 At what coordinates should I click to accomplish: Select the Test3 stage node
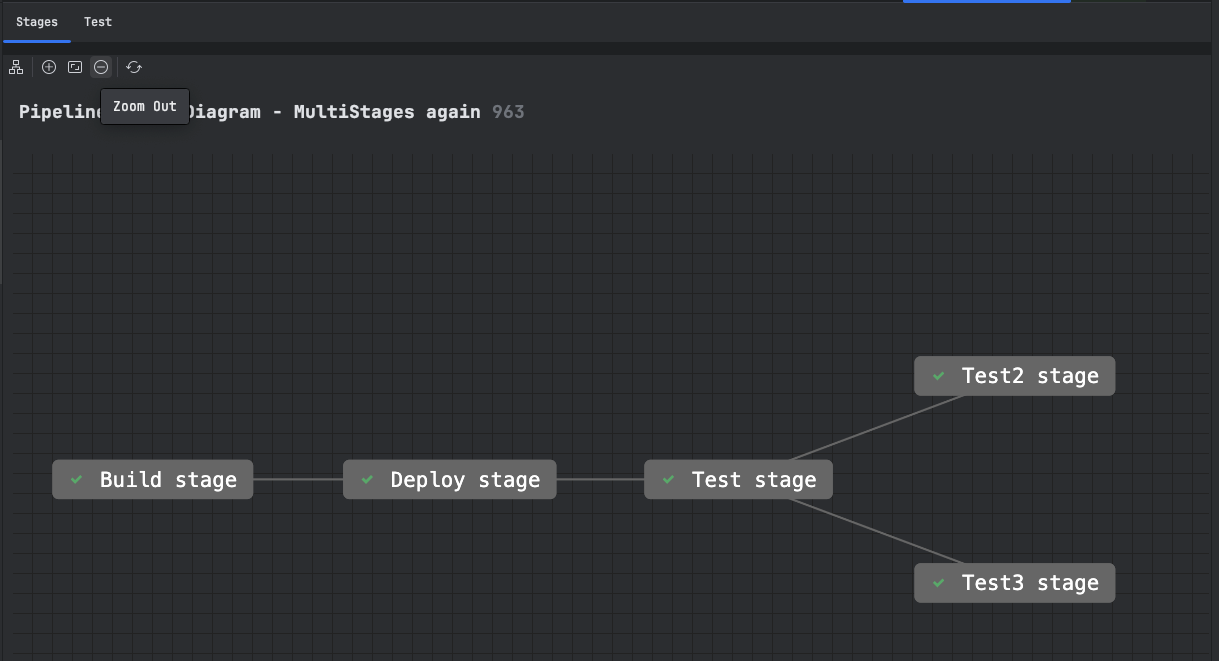pos(1015,583)
